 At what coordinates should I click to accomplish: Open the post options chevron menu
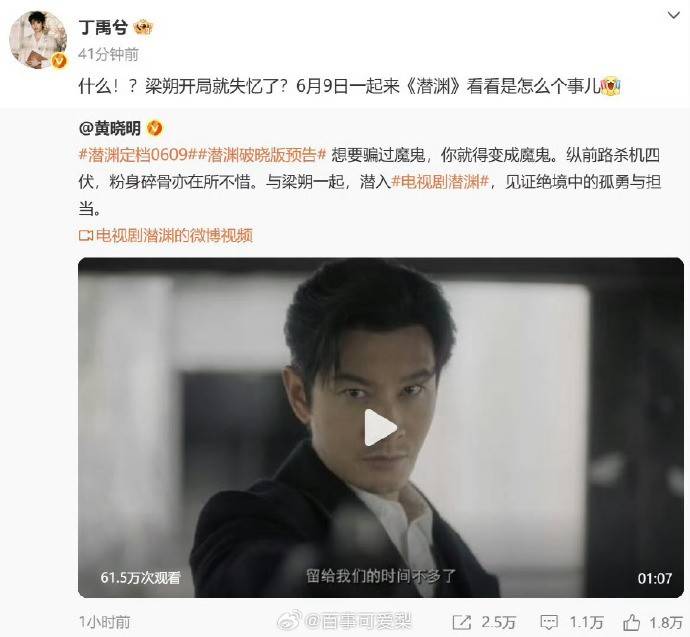pyautogui.click(x=674, y=16)
